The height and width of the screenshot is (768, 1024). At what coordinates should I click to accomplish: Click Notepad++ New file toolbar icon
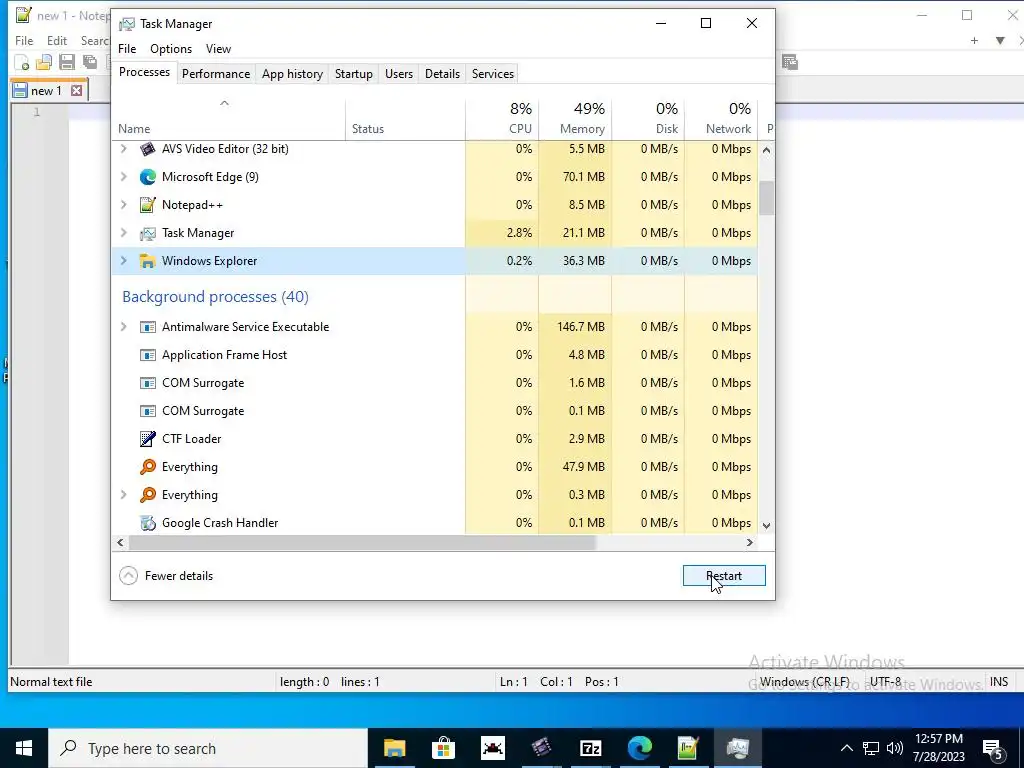[x=22, y=63]
